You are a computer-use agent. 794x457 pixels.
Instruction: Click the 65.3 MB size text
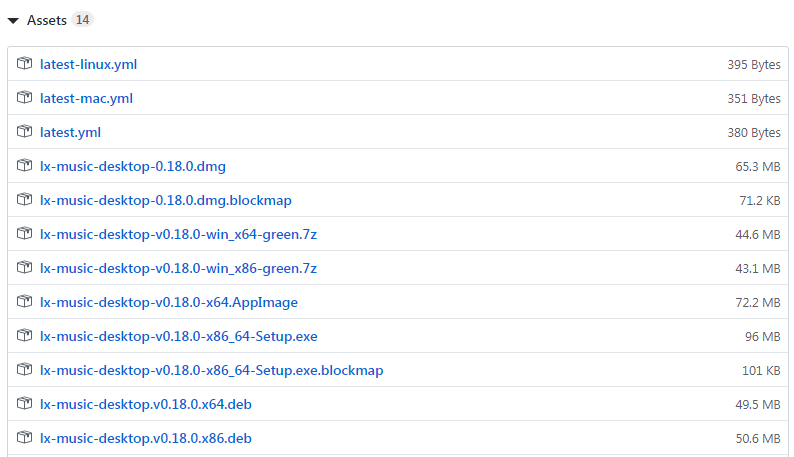pyautogui.click(x=758, y=167)
